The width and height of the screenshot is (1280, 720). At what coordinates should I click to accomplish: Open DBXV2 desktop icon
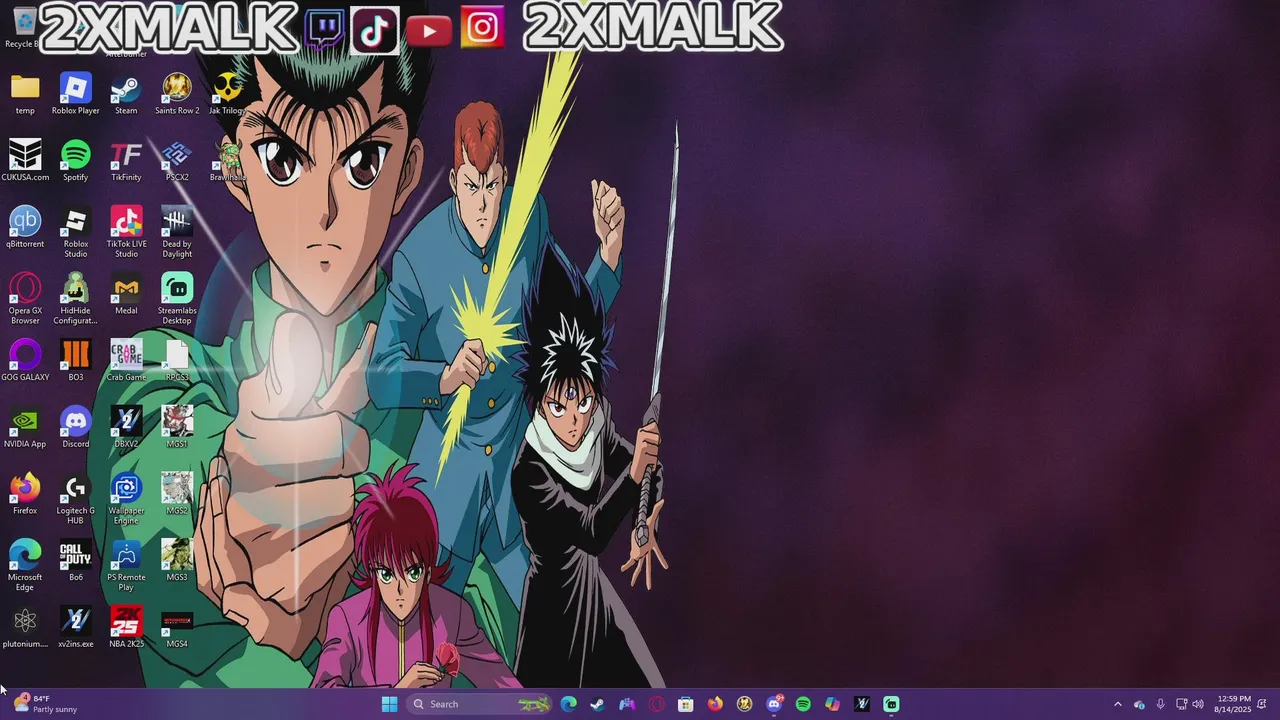point(126,427)
